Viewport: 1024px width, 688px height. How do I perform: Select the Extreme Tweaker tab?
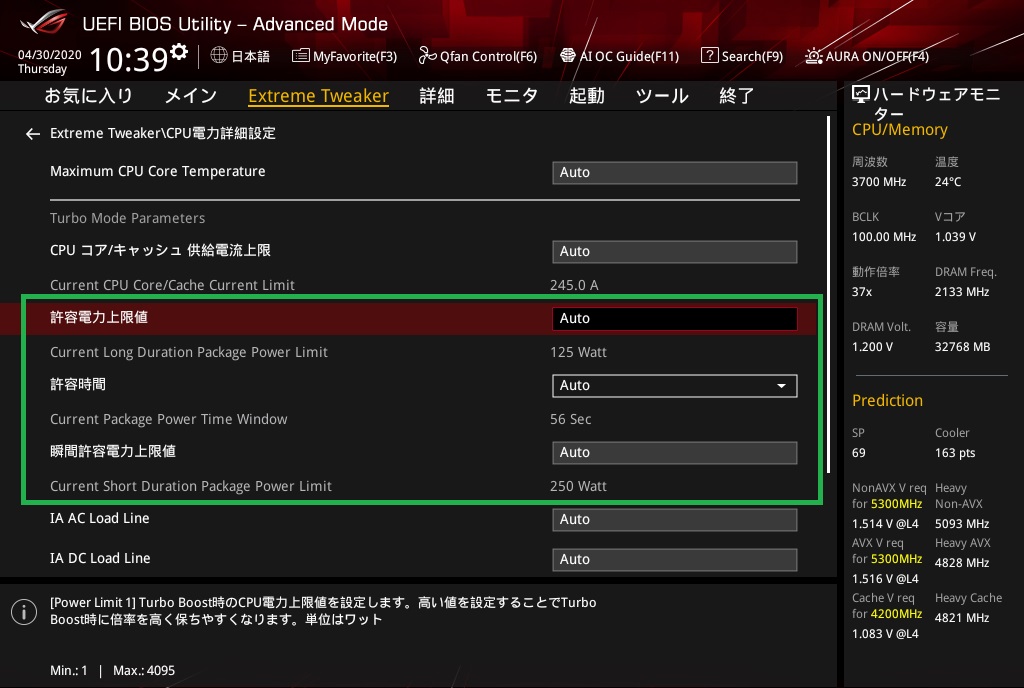(319, 96)
